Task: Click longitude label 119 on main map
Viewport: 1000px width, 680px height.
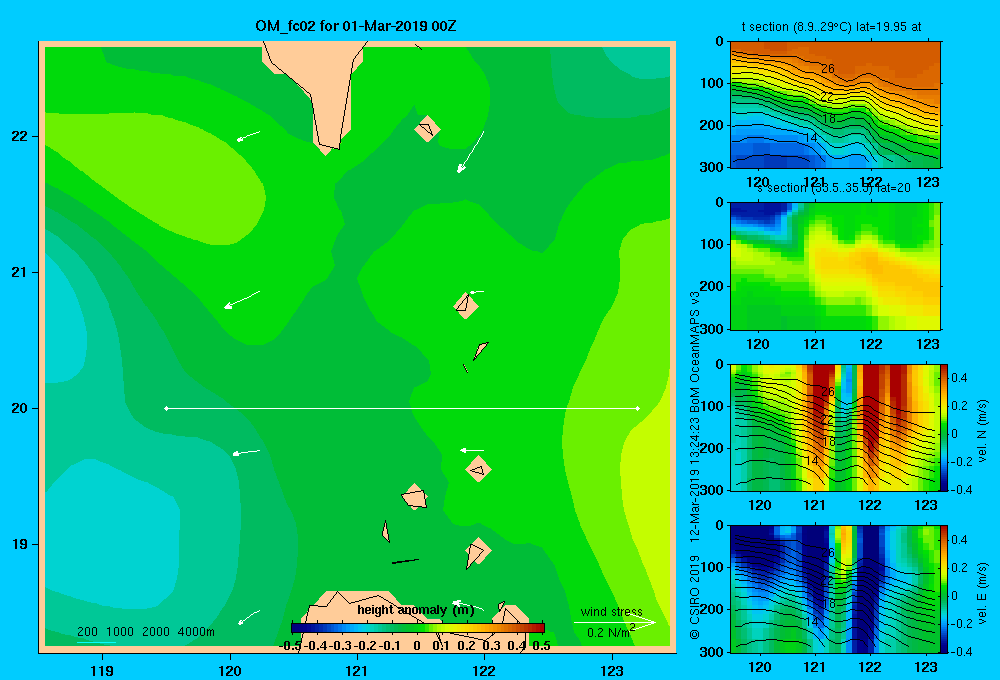Action: [102, 670]
